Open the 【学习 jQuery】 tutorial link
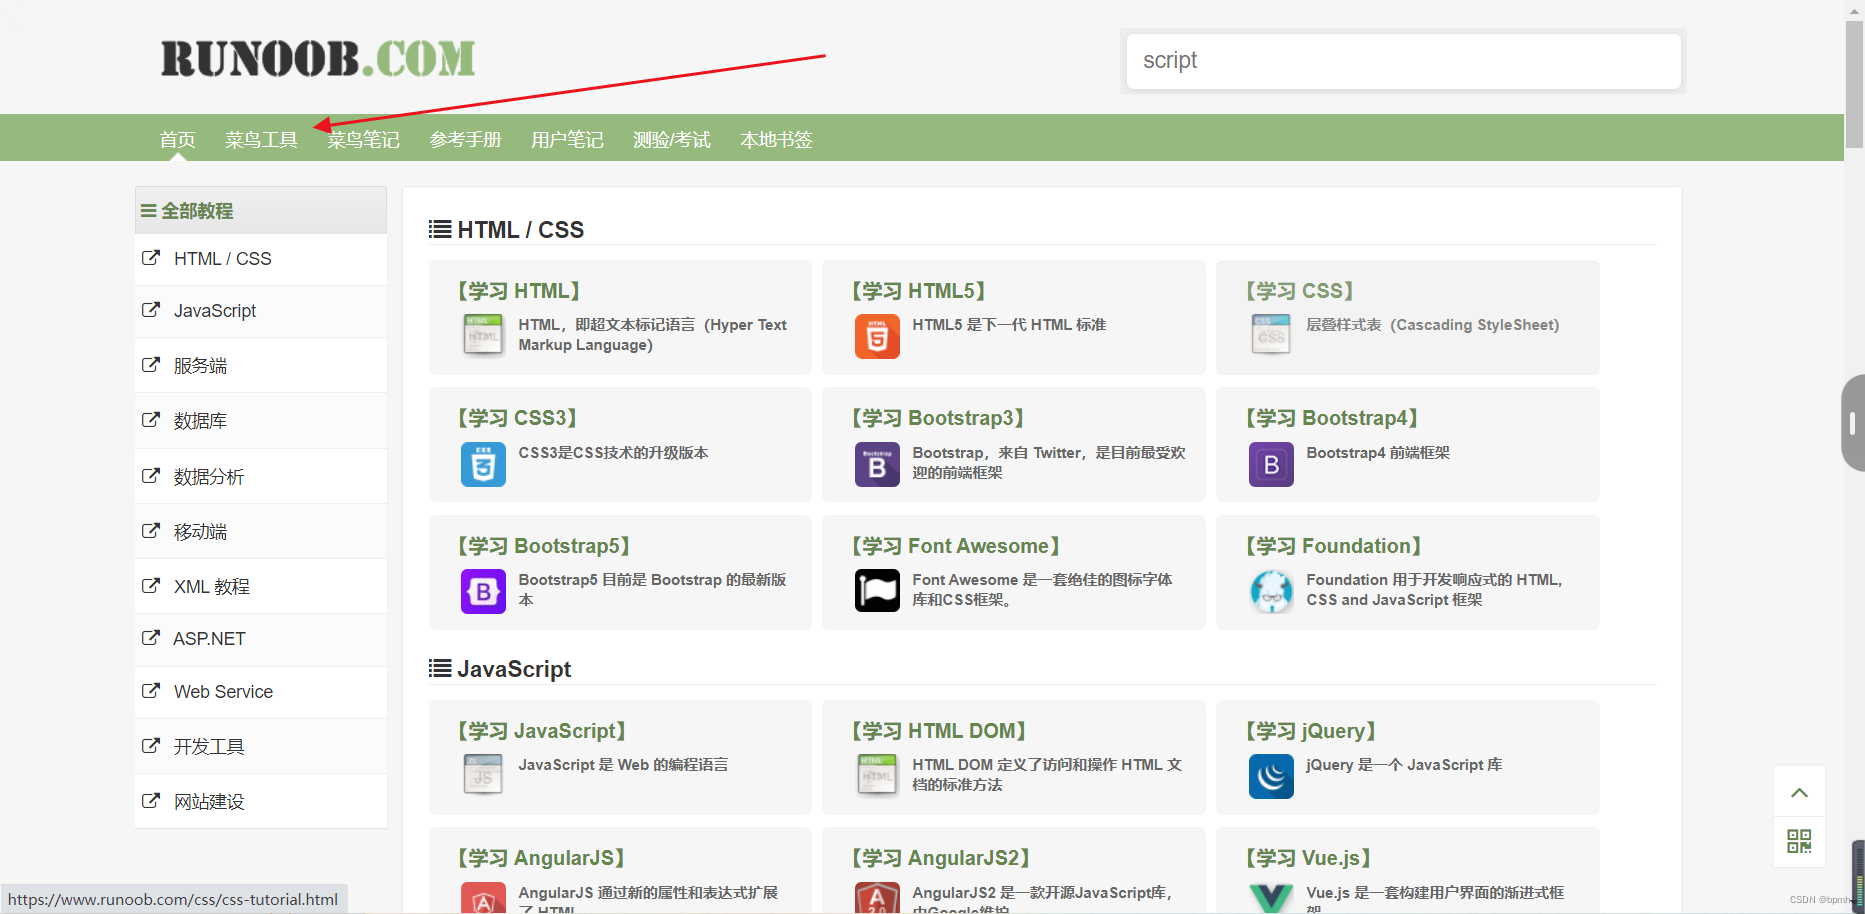Viewport: 1865px width, 914px height. [x=1311, y=731]
